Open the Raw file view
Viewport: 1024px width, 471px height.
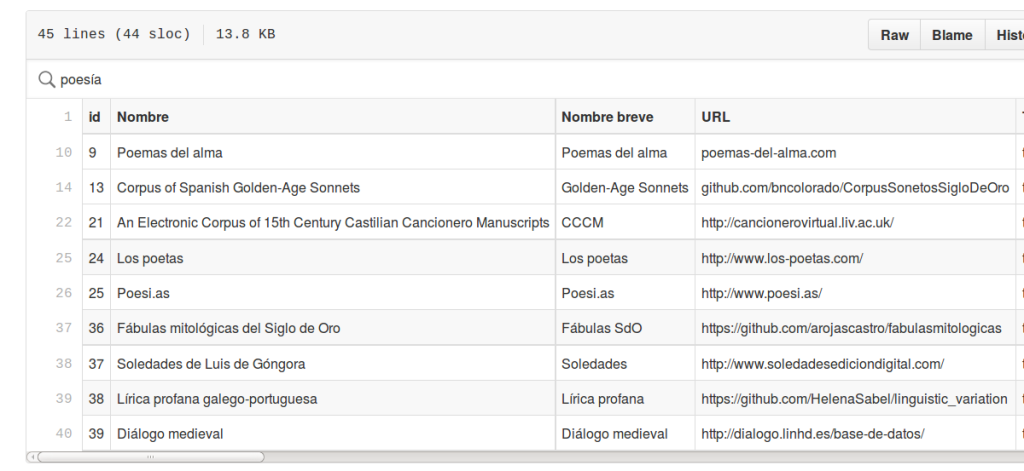[894, 35]
